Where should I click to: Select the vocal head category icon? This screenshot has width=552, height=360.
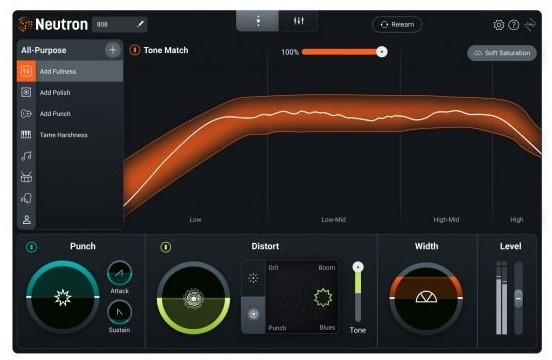(x=26, y=198)
